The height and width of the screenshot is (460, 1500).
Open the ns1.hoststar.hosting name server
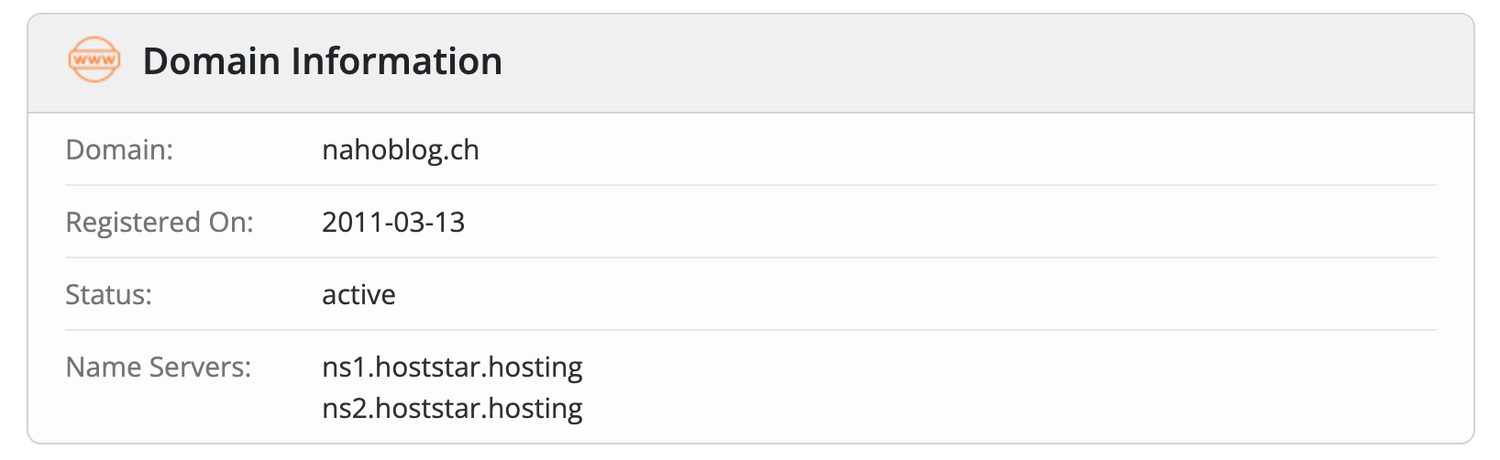452,367
